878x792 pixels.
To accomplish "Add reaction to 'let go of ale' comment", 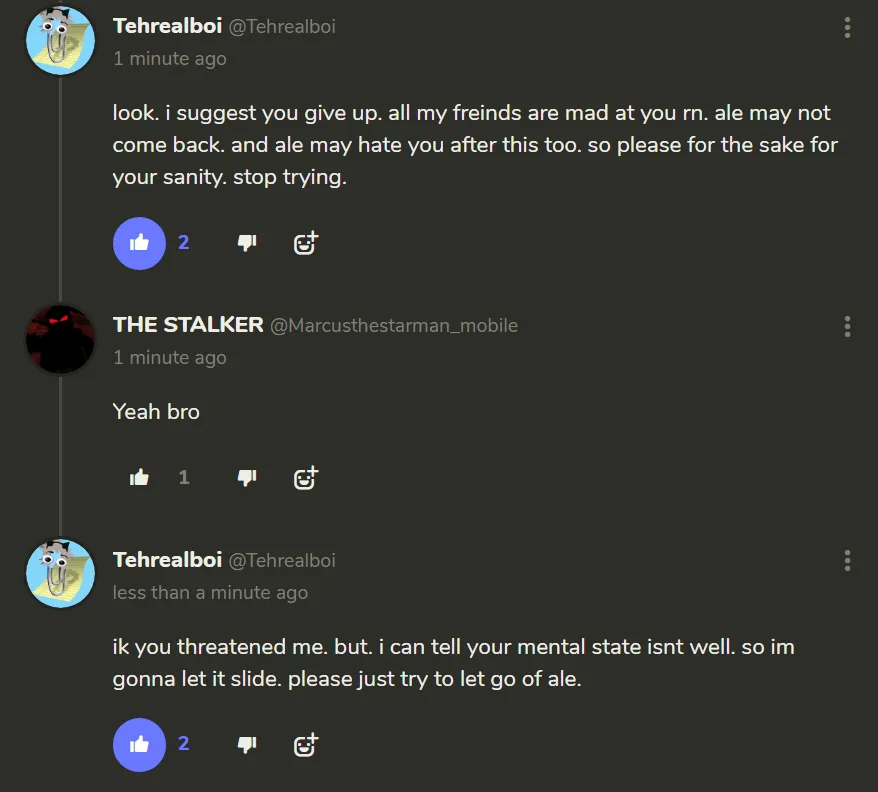I will [x=306, y=744].
